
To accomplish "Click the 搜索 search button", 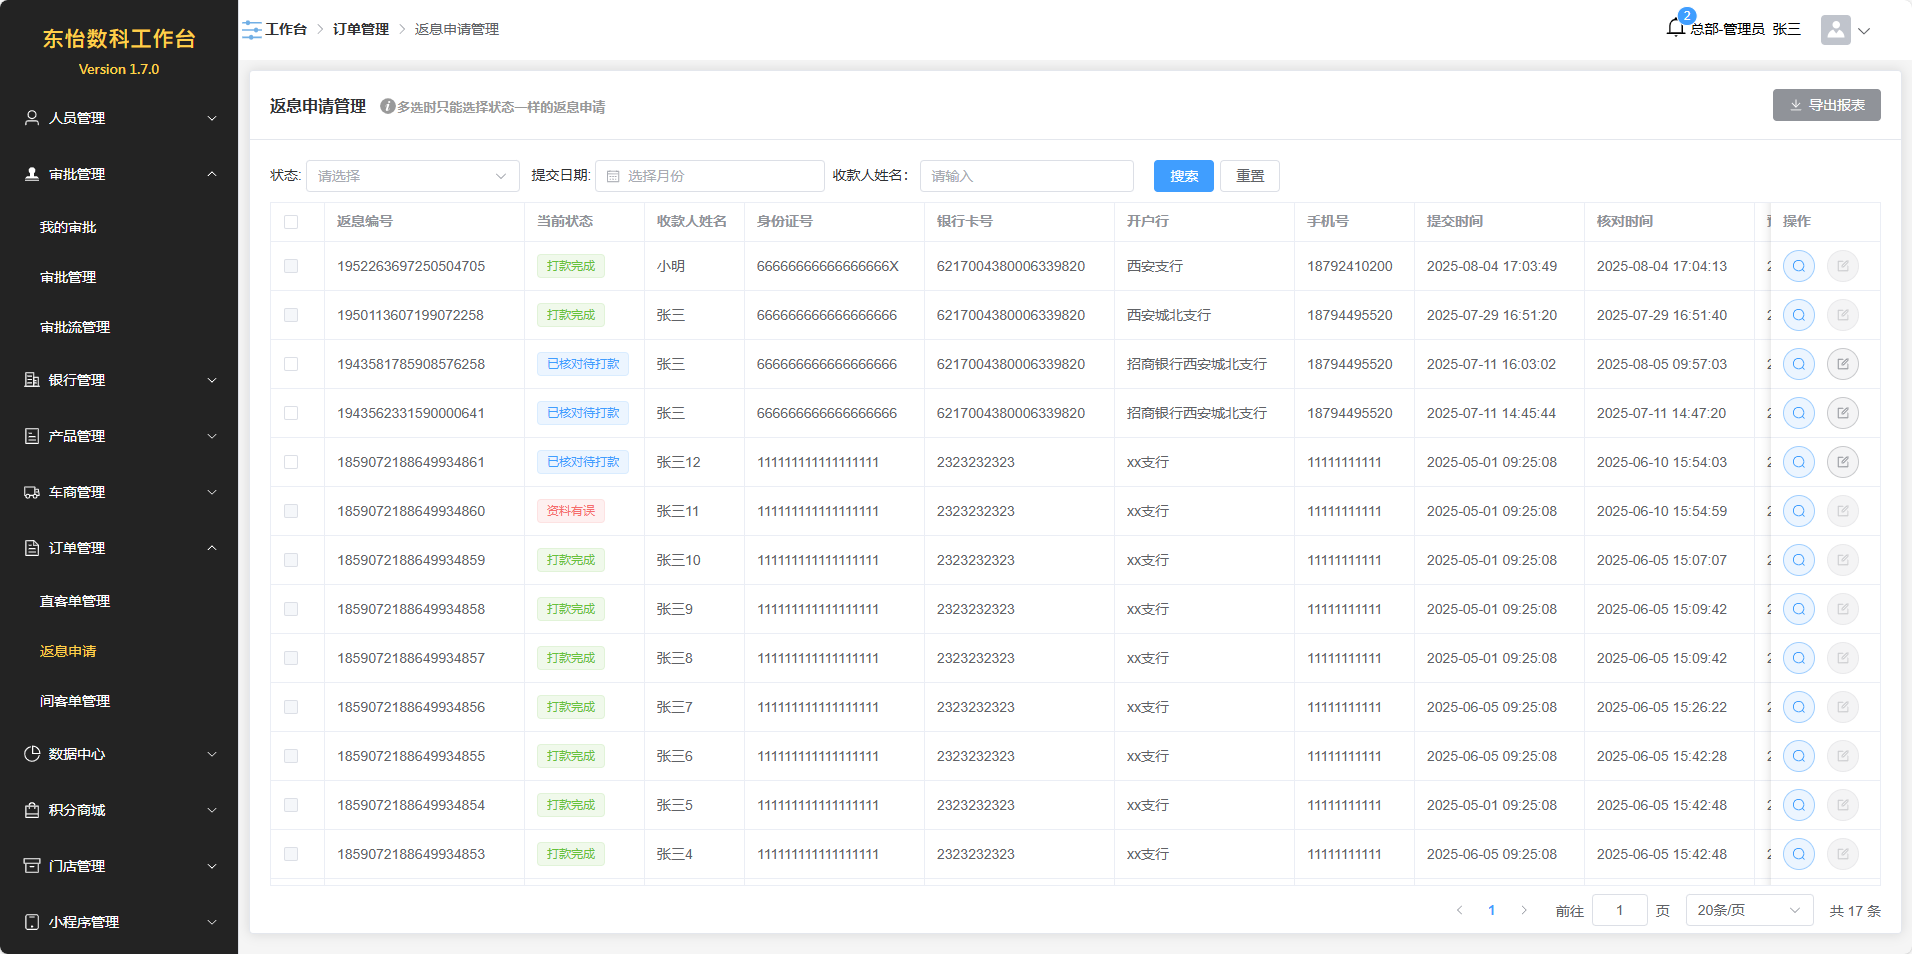I will [1183, 176].
